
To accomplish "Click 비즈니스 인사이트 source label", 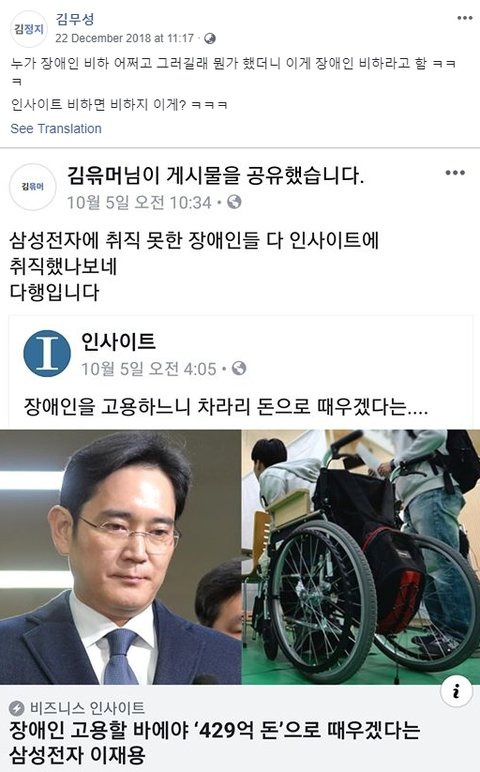I will coord(87,708).
